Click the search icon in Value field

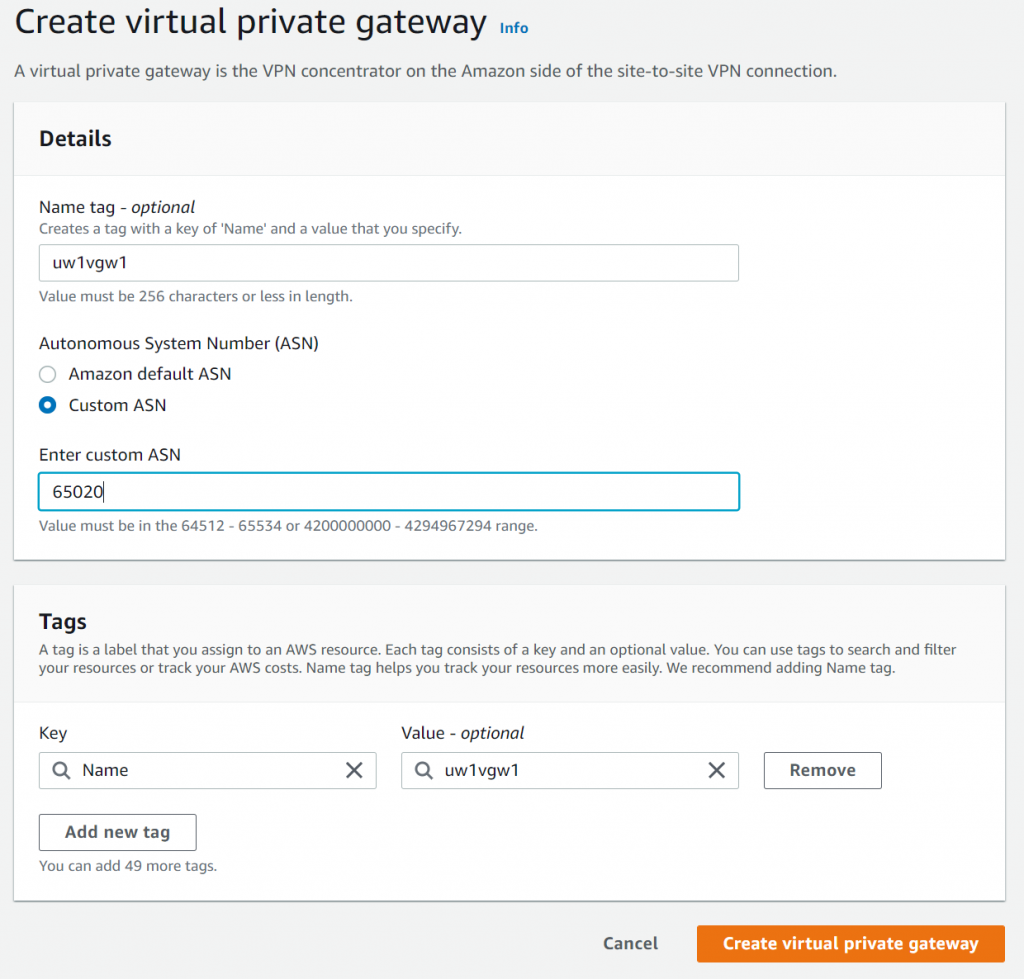(x=424, y=770)
